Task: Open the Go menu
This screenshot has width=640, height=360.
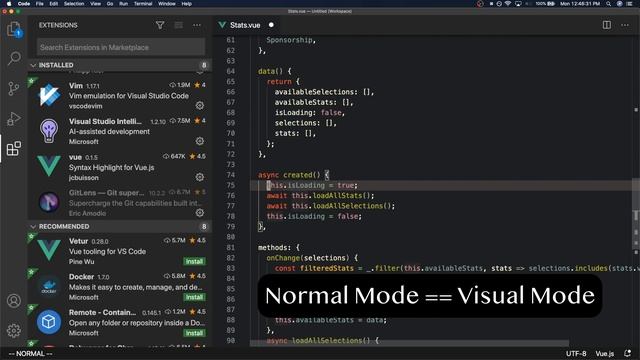Action: tap(110, 4)
